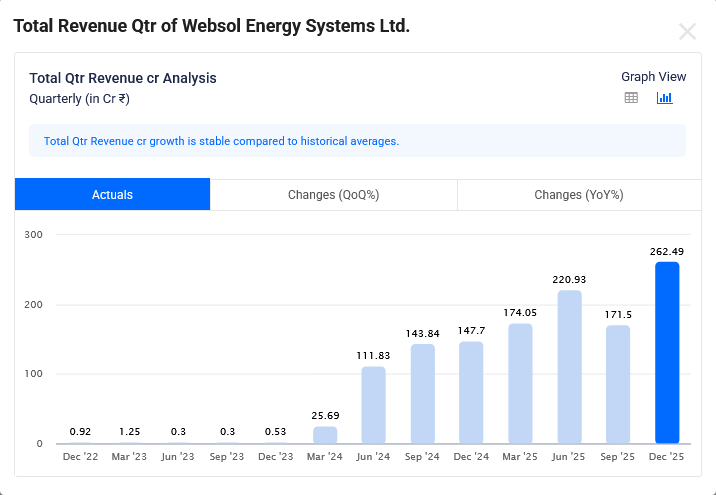Click the Mar '25 axis label

pos(520,457)
